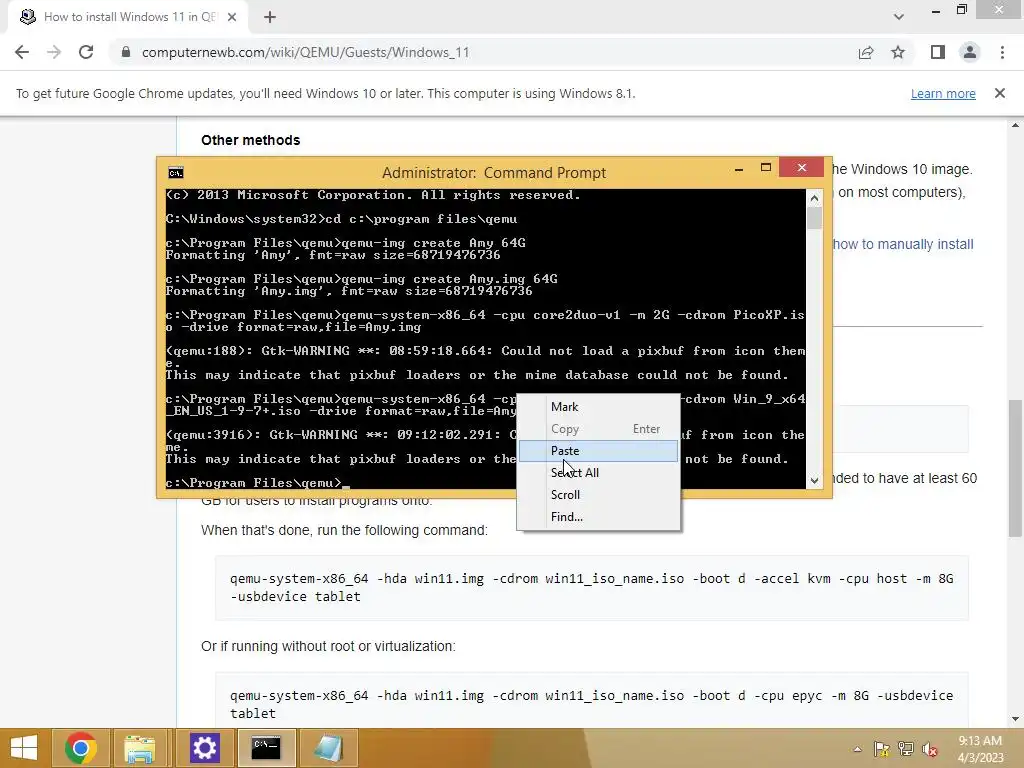Viewport: 1024px width, 768px height.
Task: Click the -cpu epyc command code block
Action: pos(591,700)
